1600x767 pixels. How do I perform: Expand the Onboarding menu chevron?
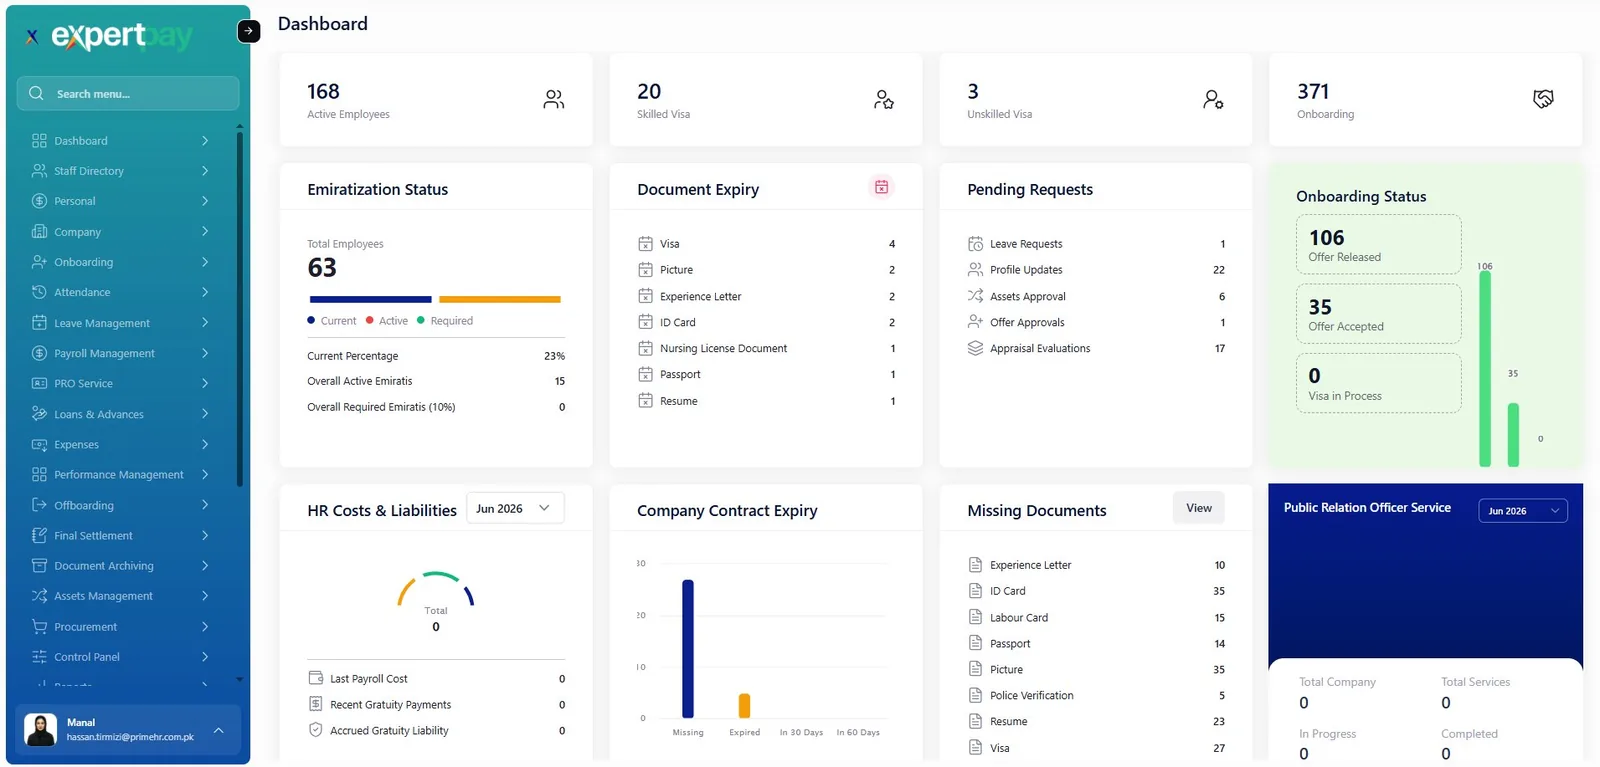click(x=205, y=262)
